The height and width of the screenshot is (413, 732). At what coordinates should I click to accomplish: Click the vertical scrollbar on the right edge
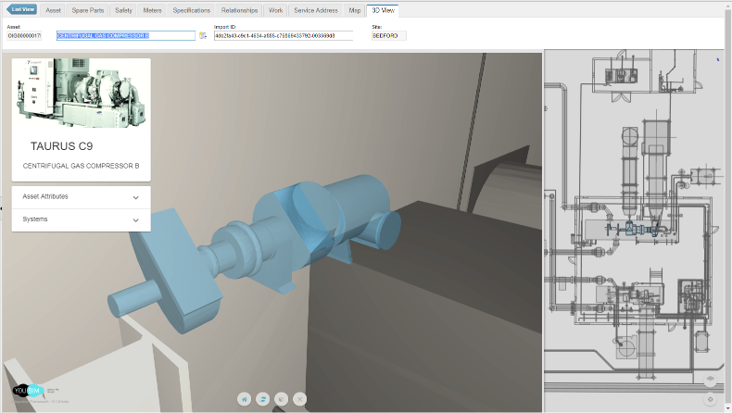click(x=728, y=205)
